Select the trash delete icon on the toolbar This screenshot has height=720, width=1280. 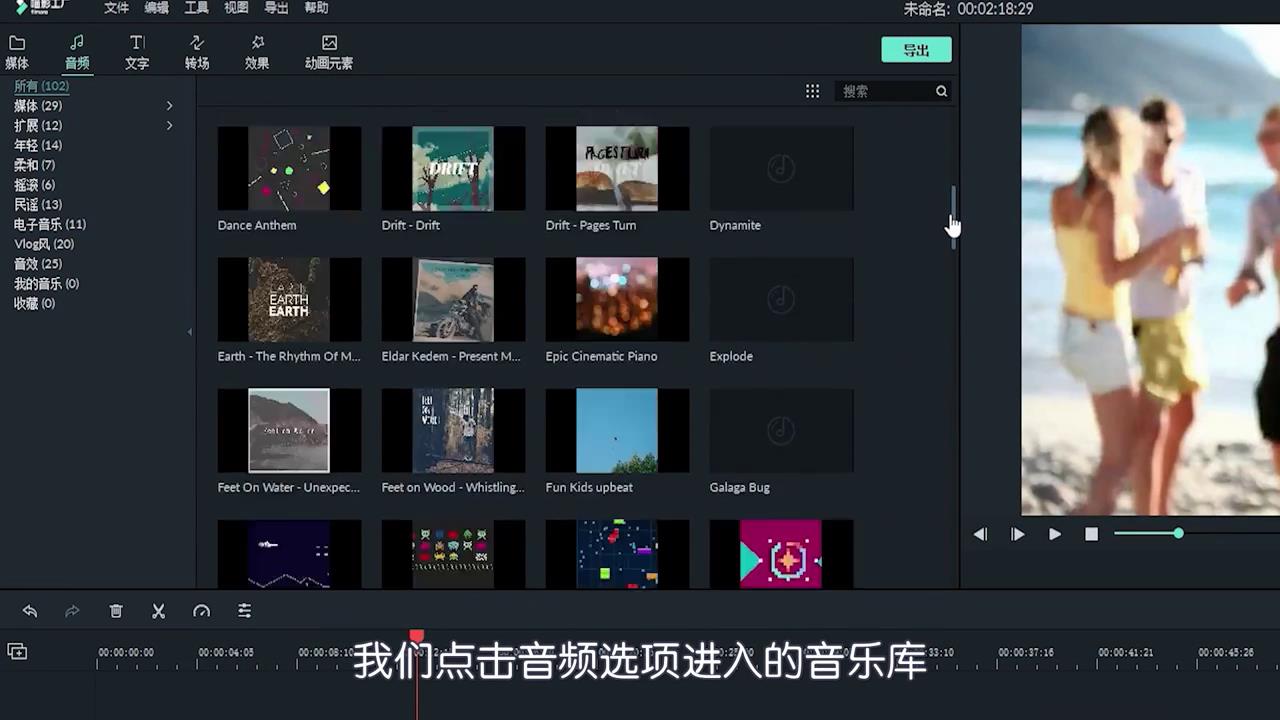coord(115,611)
